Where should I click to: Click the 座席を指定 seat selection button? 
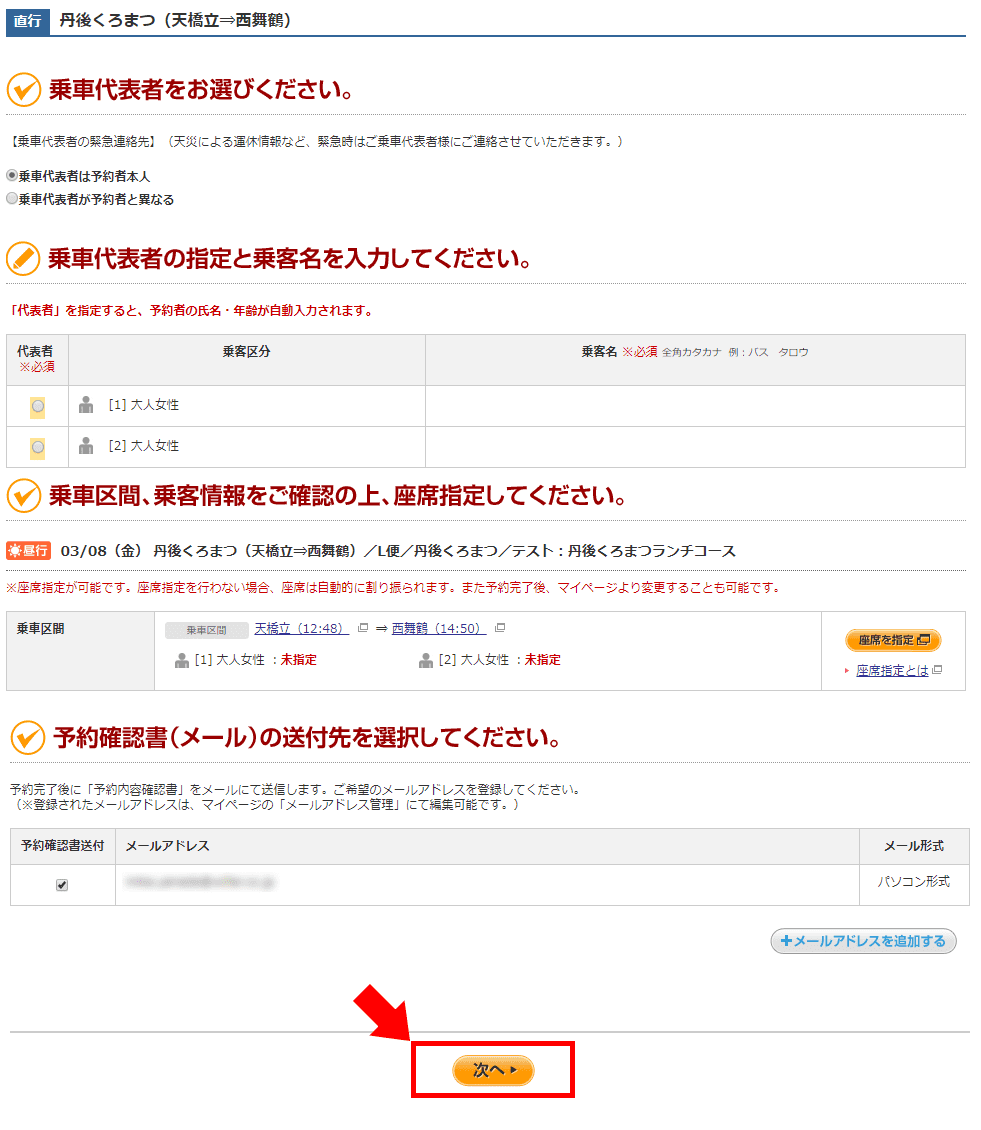point(893,640)
